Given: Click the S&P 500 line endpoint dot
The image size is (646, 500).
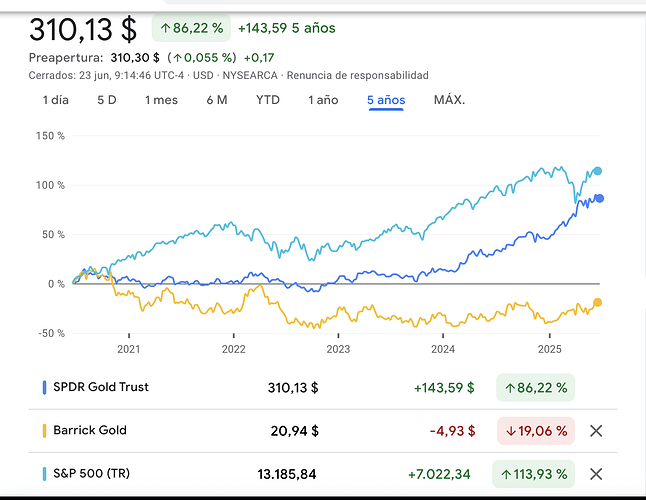Looking at the screenshot, I should coord(597,171).
